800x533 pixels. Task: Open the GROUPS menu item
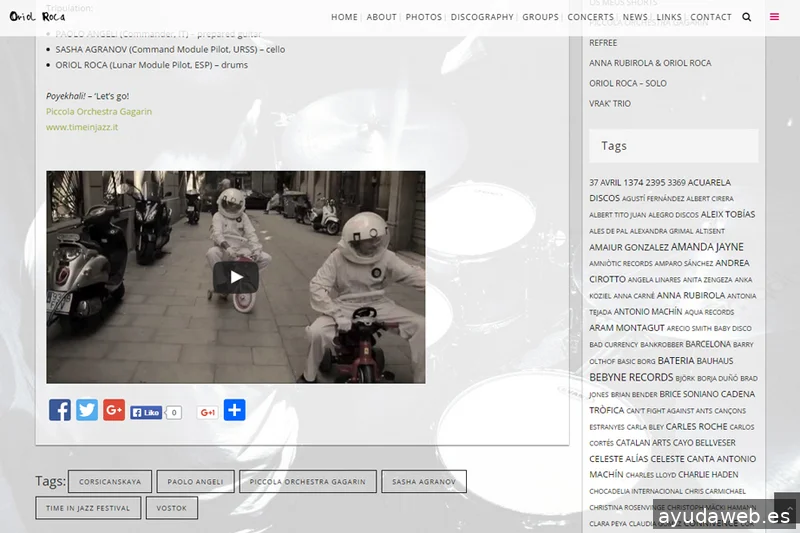[x=540, y=17]
